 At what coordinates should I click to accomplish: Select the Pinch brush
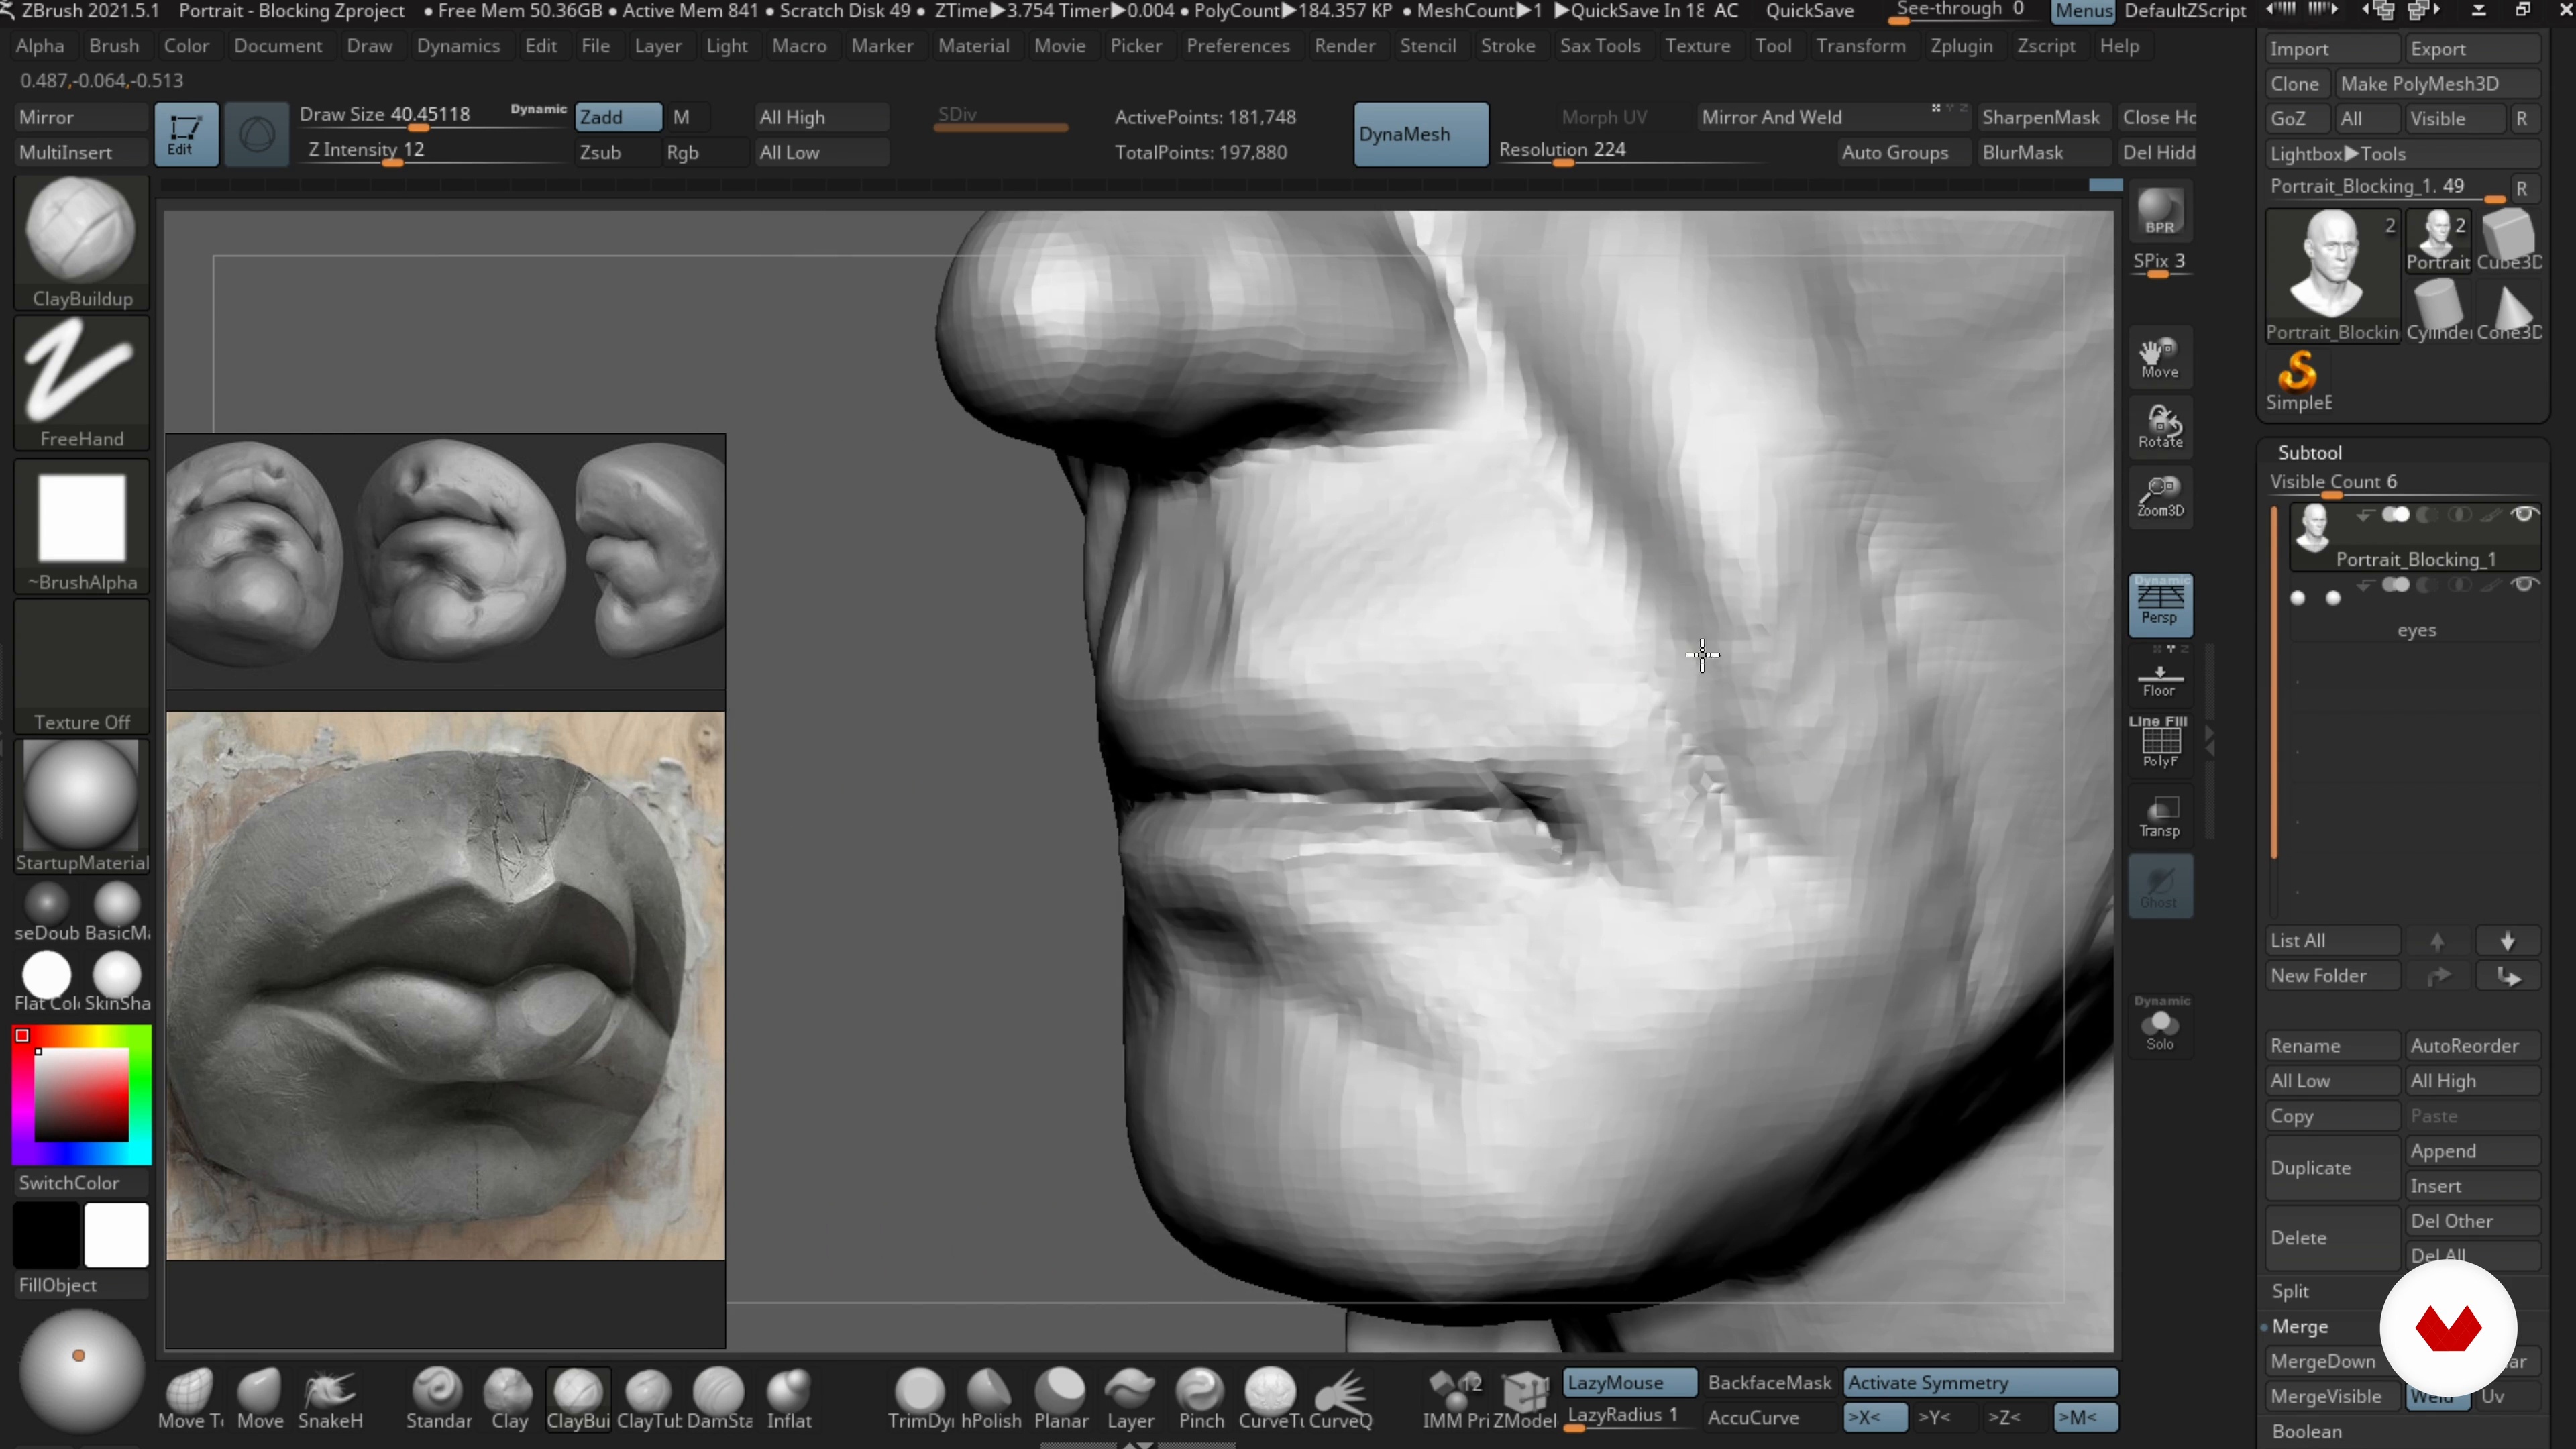point(1201,1399)
